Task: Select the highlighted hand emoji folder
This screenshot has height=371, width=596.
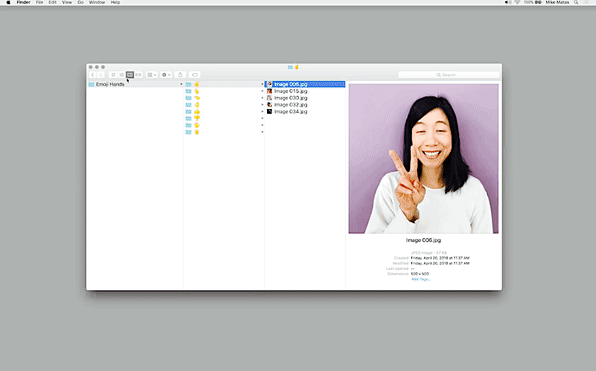Action: coord(224,84)
